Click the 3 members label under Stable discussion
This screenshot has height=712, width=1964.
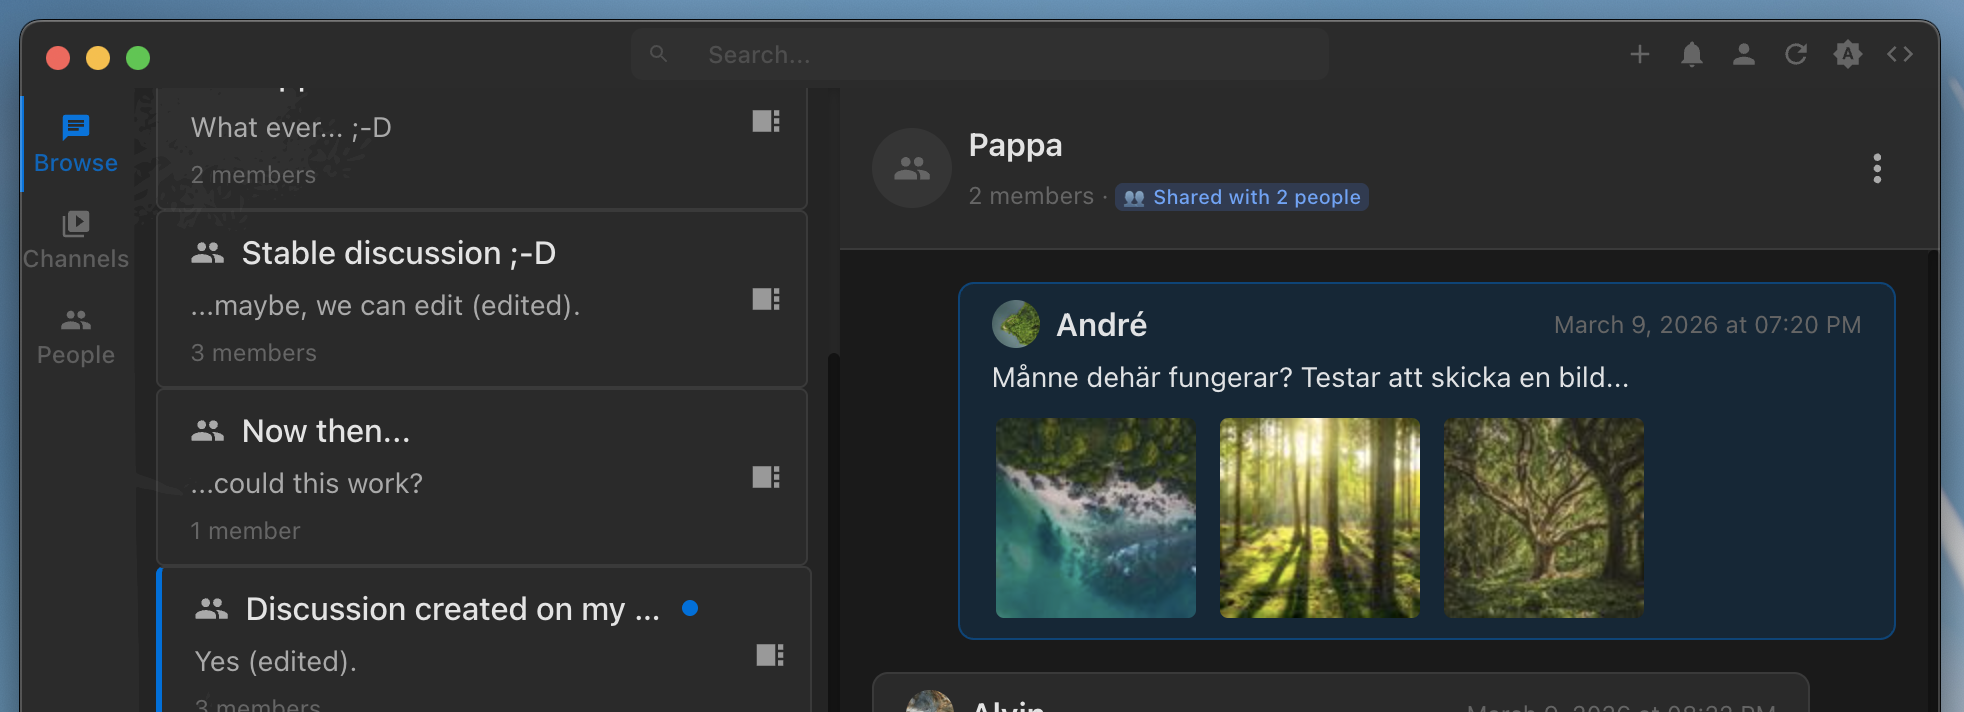(x=253, y=353)
